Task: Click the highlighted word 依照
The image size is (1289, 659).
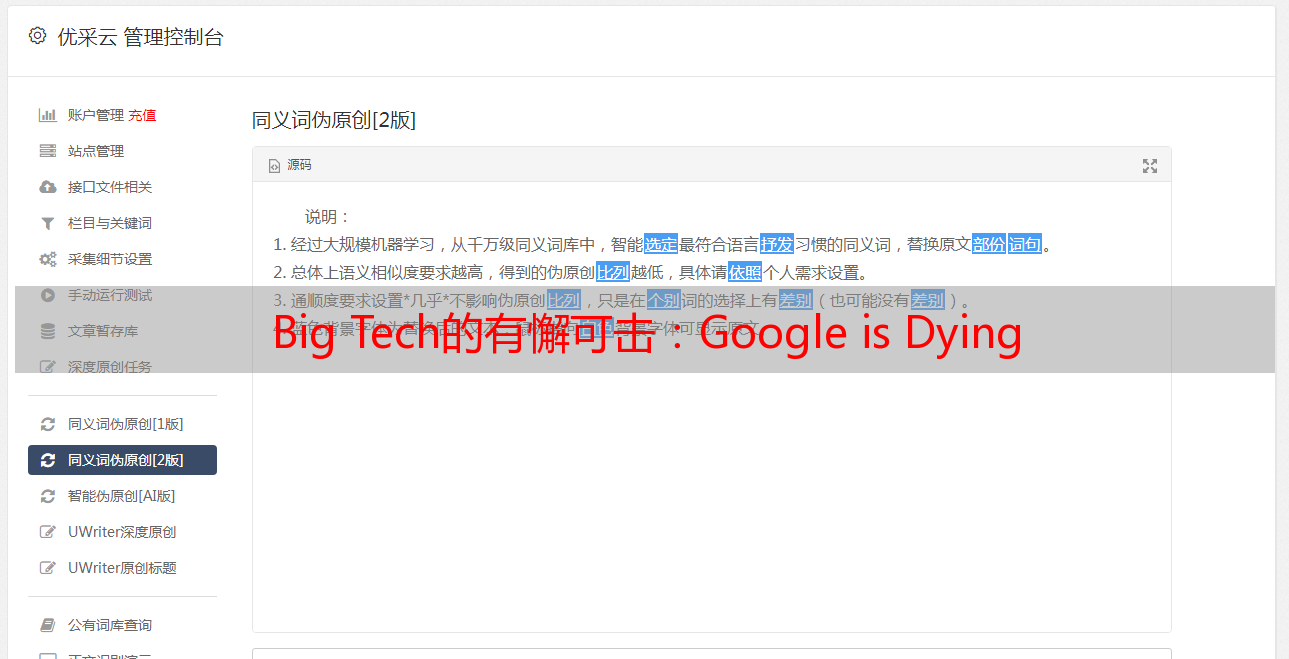Action: coord(745,272)
